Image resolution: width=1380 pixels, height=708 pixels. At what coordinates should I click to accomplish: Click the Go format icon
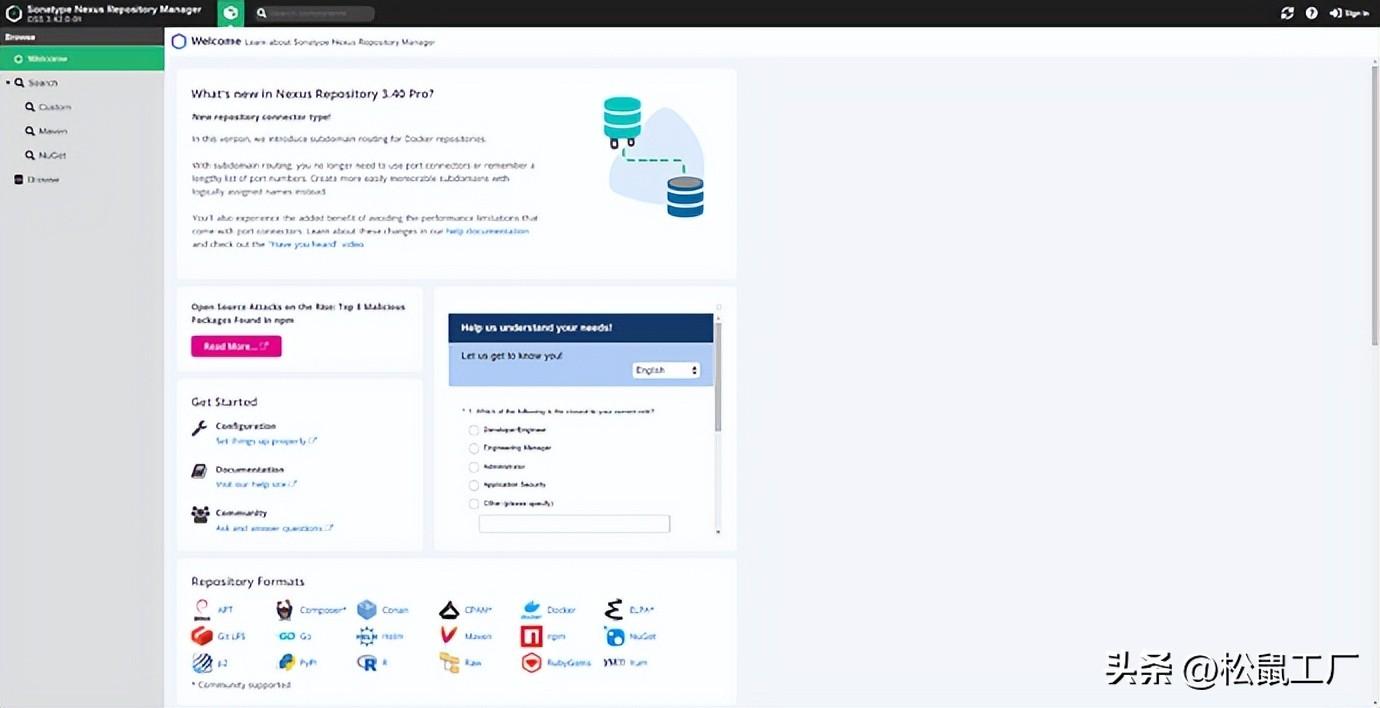tap(285, 636)
